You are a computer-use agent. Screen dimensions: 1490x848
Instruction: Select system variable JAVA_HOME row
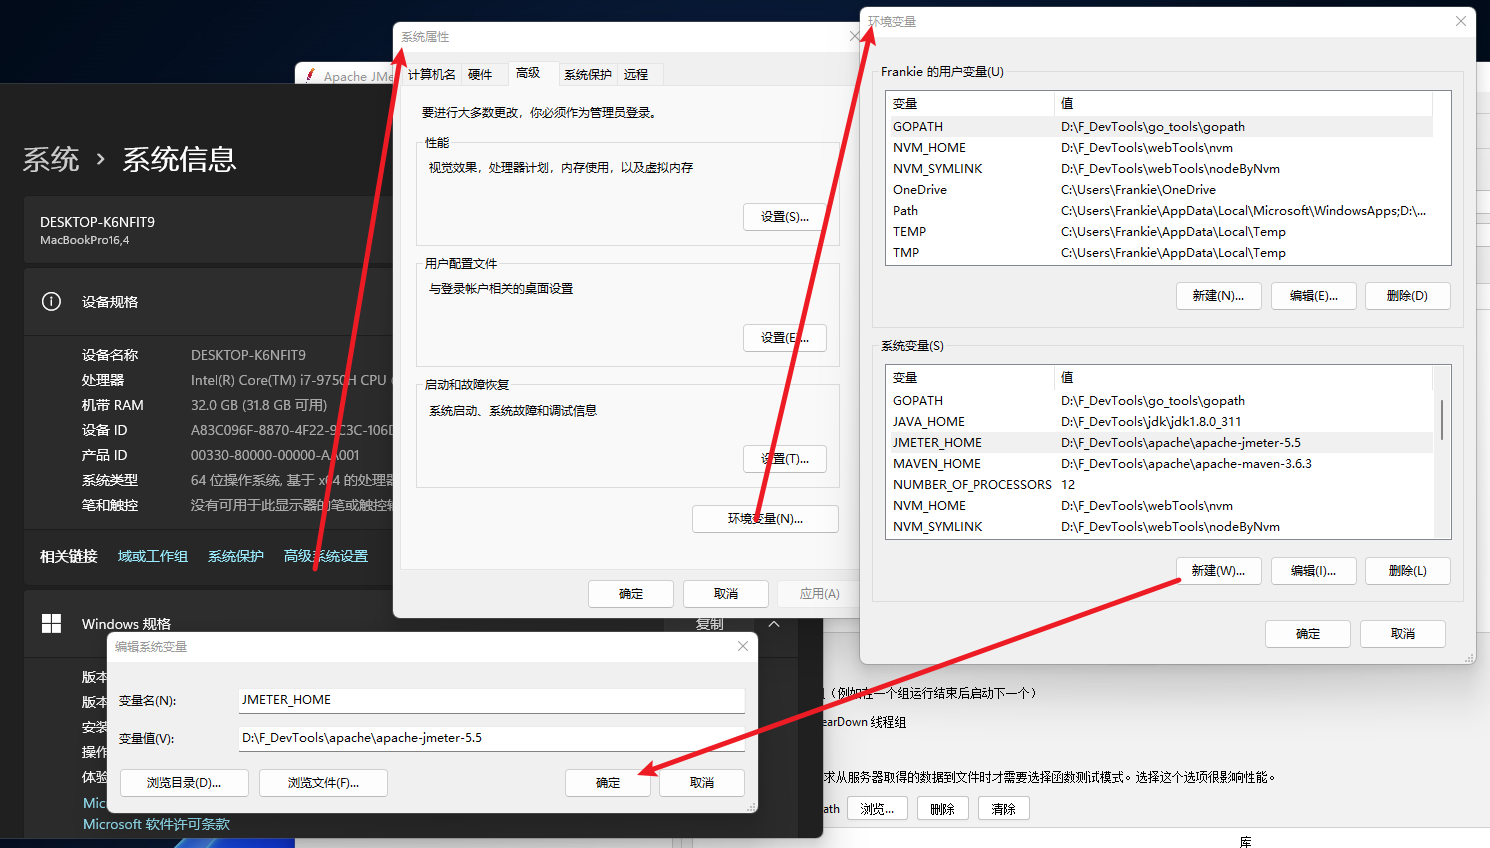[x=1161, y=422]
